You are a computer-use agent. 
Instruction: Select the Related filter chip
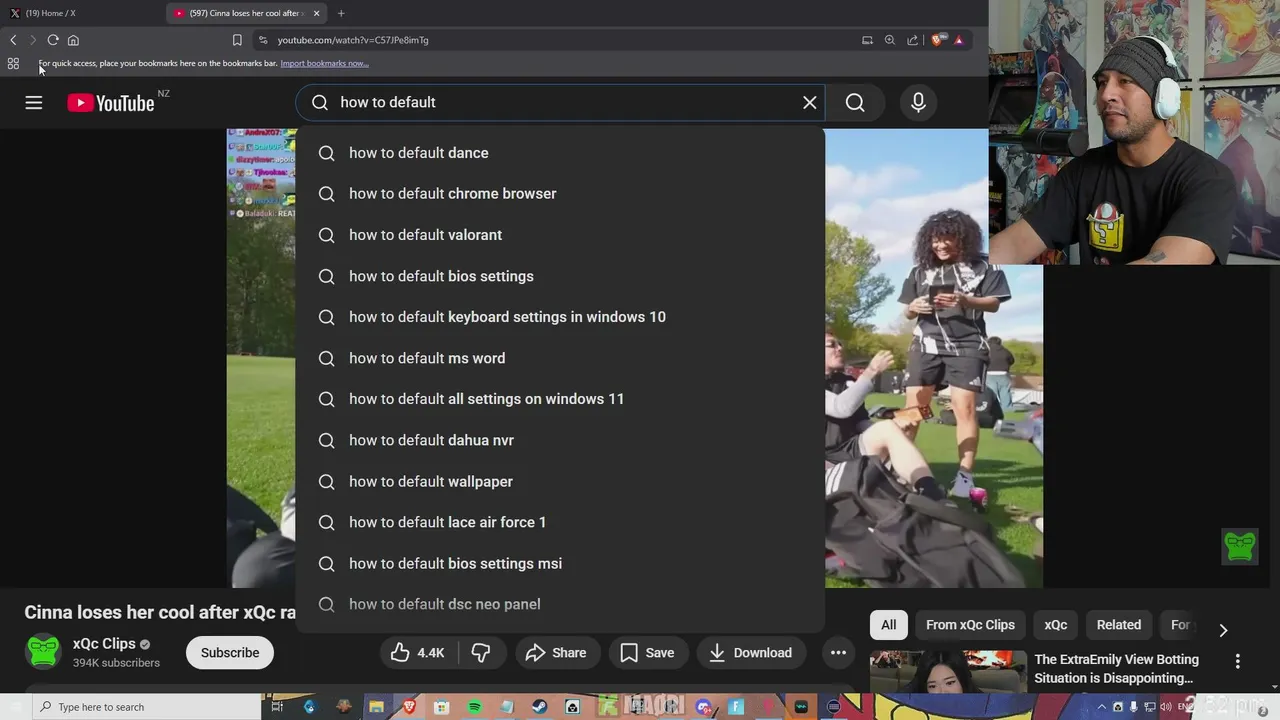(x=1118, y=625)
